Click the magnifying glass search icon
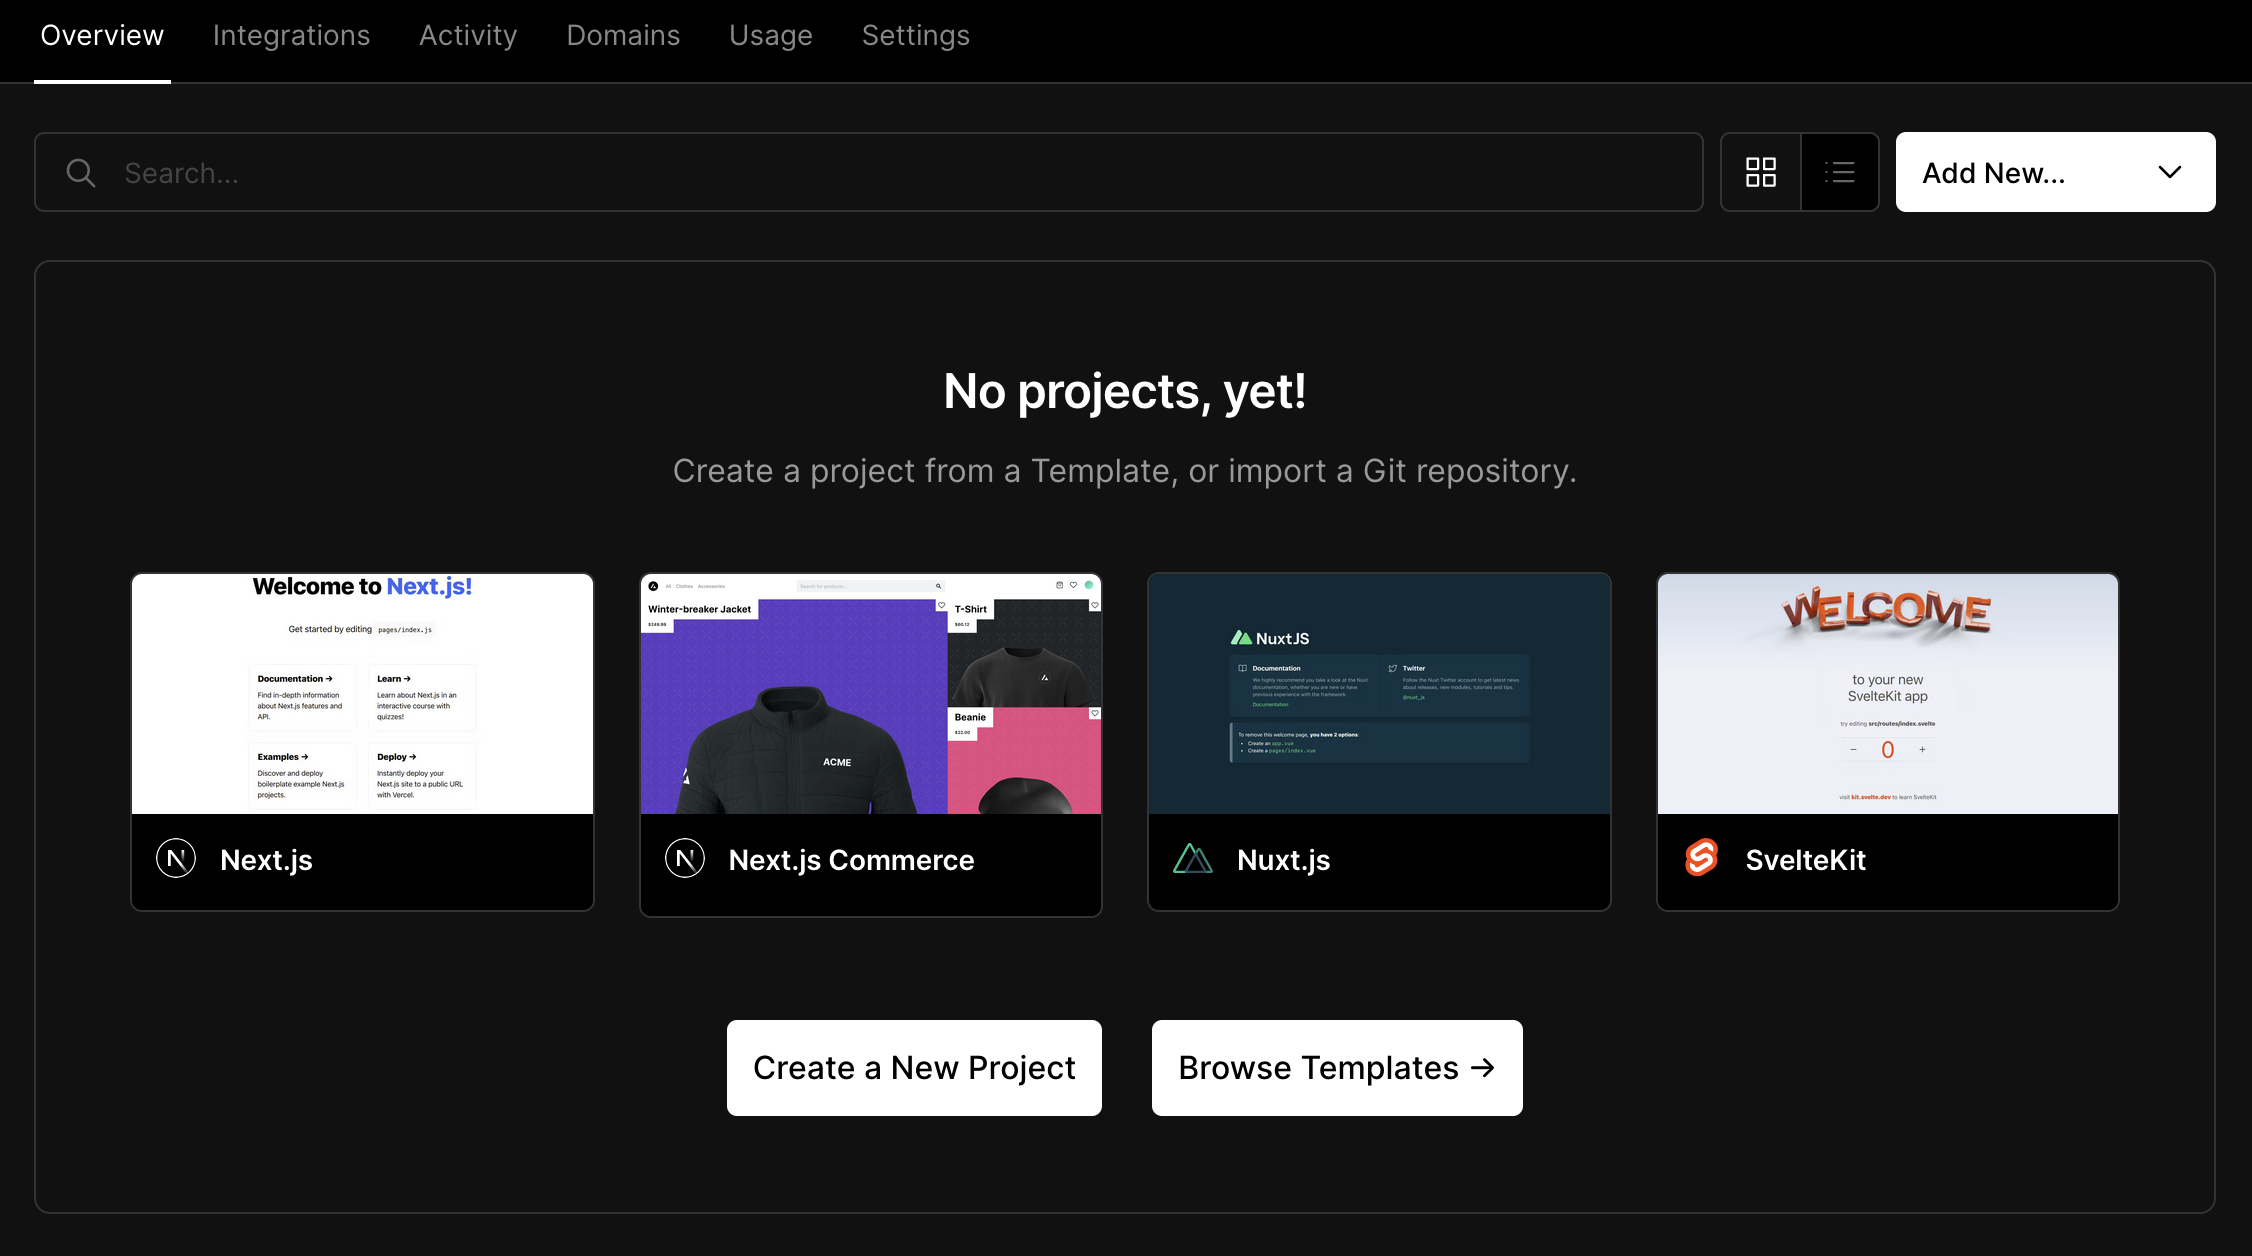Screen dimensions: 2252x1256 click(x=81, y=173)
